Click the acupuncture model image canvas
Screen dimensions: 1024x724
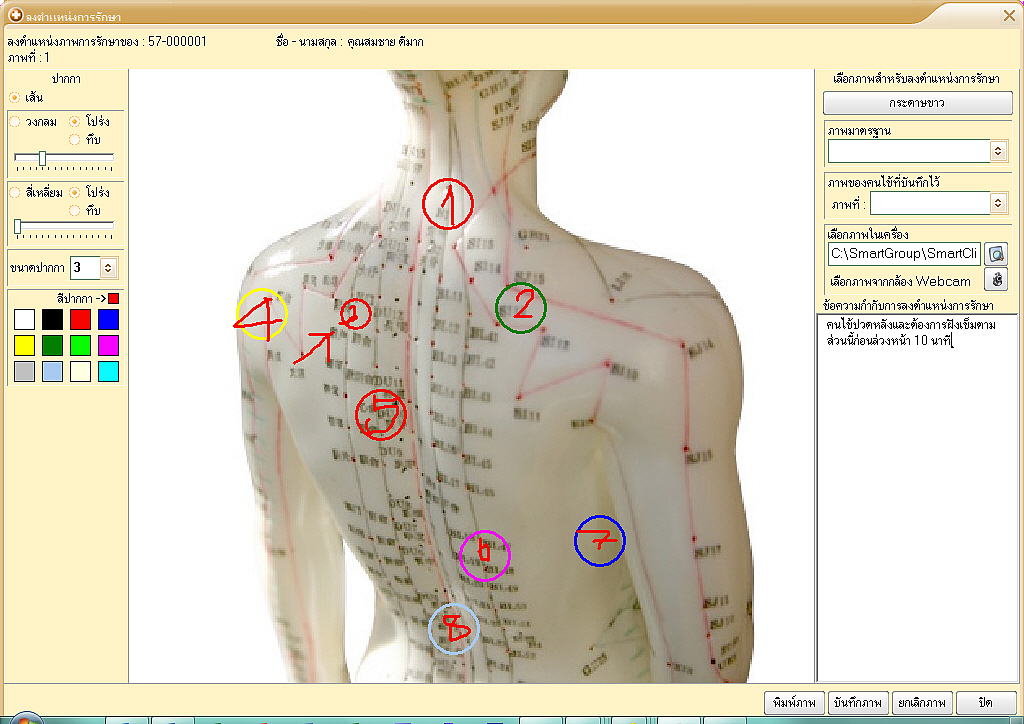point(472,377)
